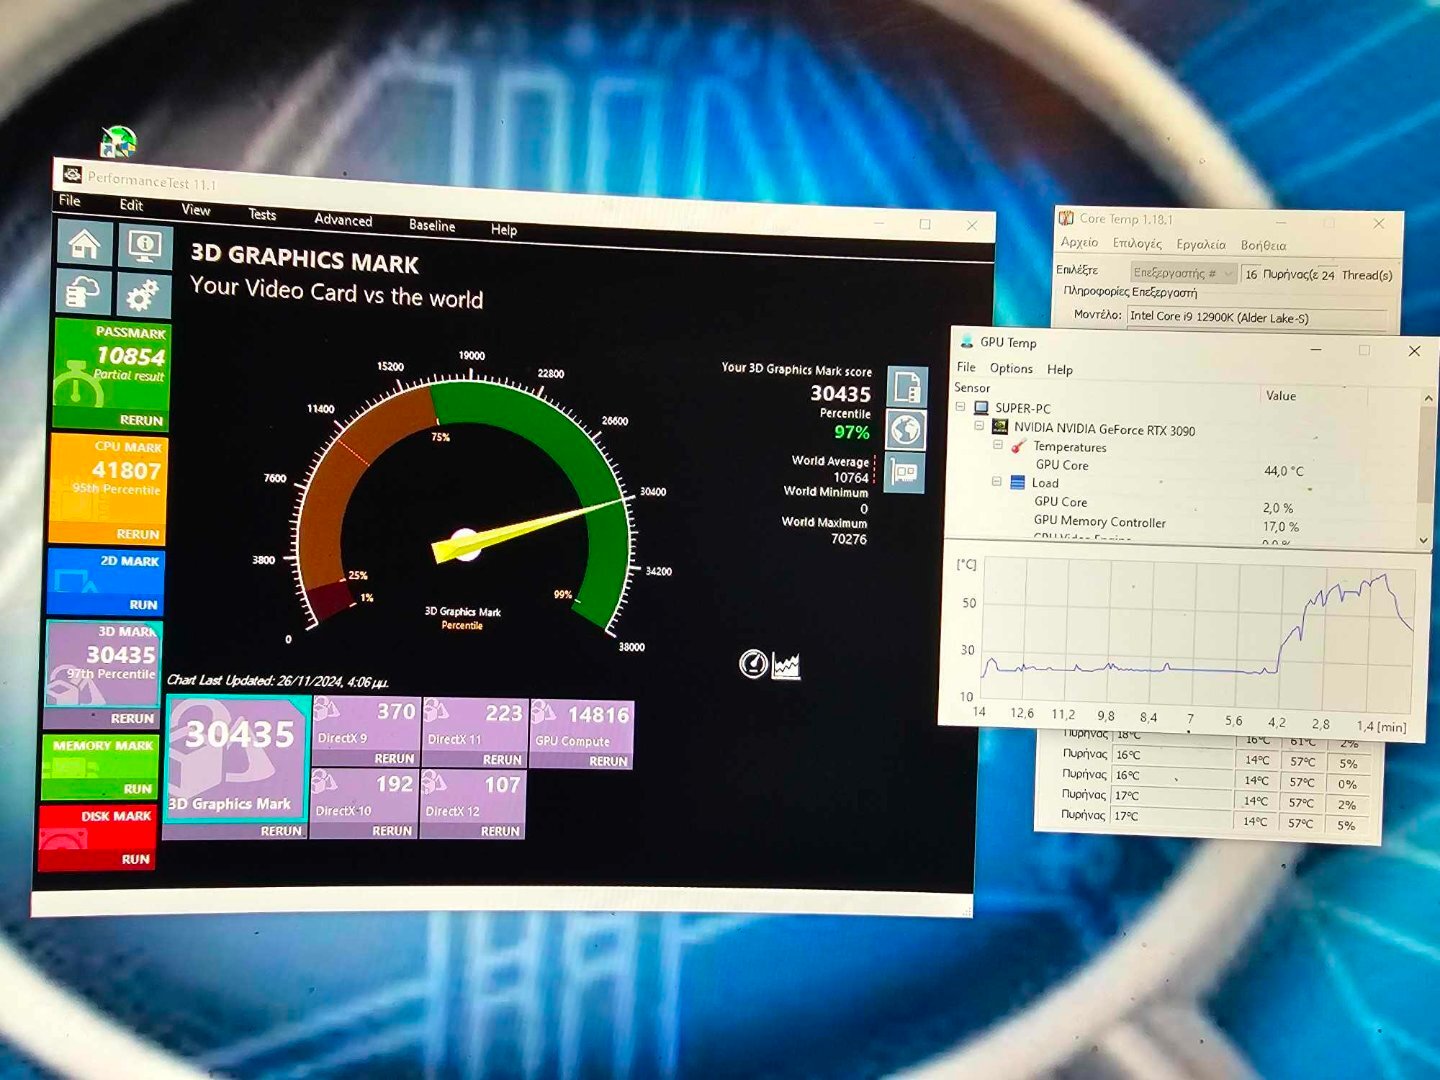
Task: Click the blue Load icon in GPU Temp
Action: [1017, 482]
